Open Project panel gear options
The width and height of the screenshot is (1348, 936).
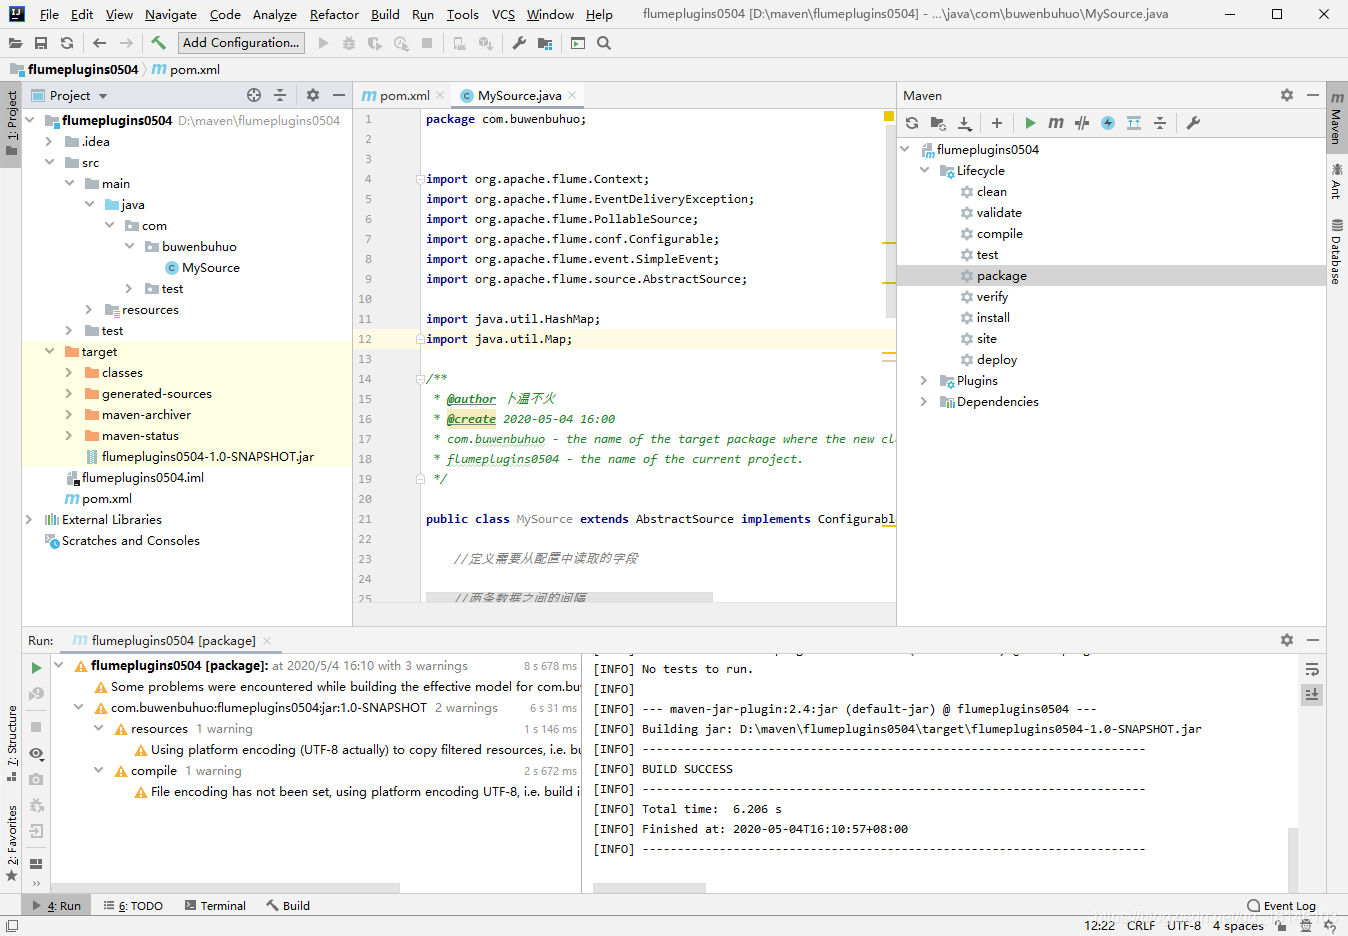click(x=313, y=95)
